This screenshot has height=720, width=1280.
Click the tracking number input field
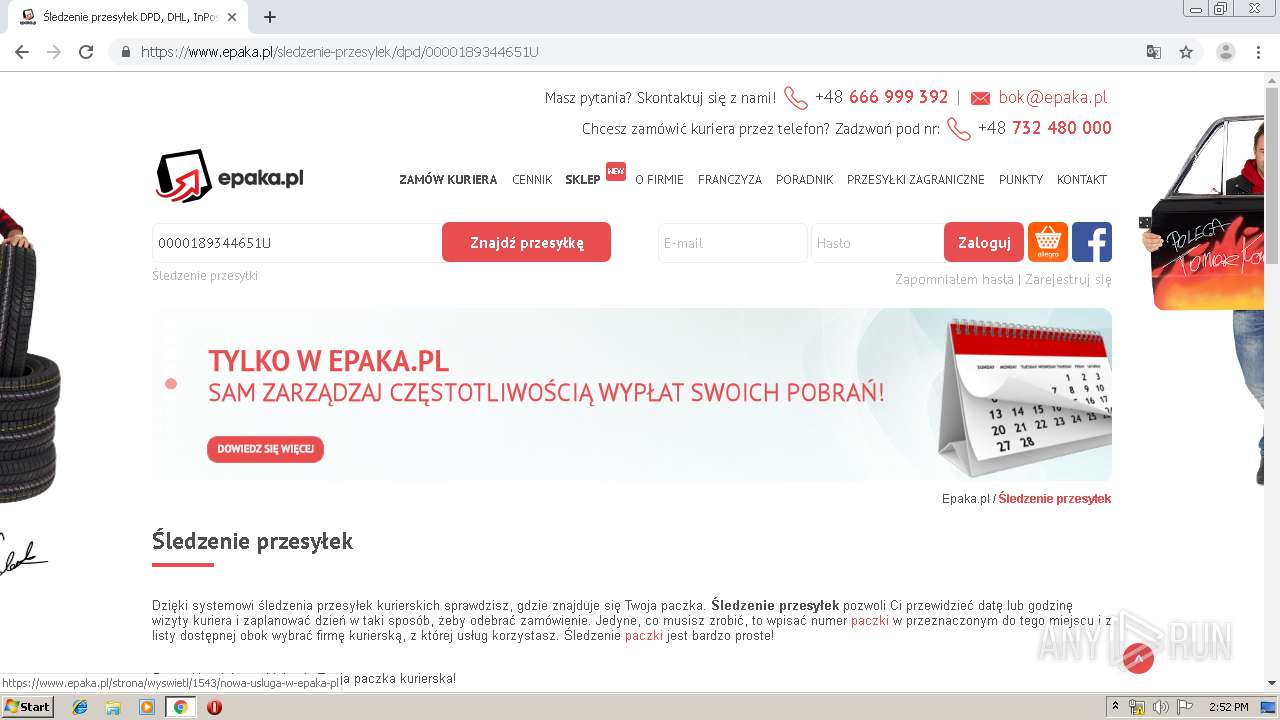pyautogui.click(x=297, y=242)
